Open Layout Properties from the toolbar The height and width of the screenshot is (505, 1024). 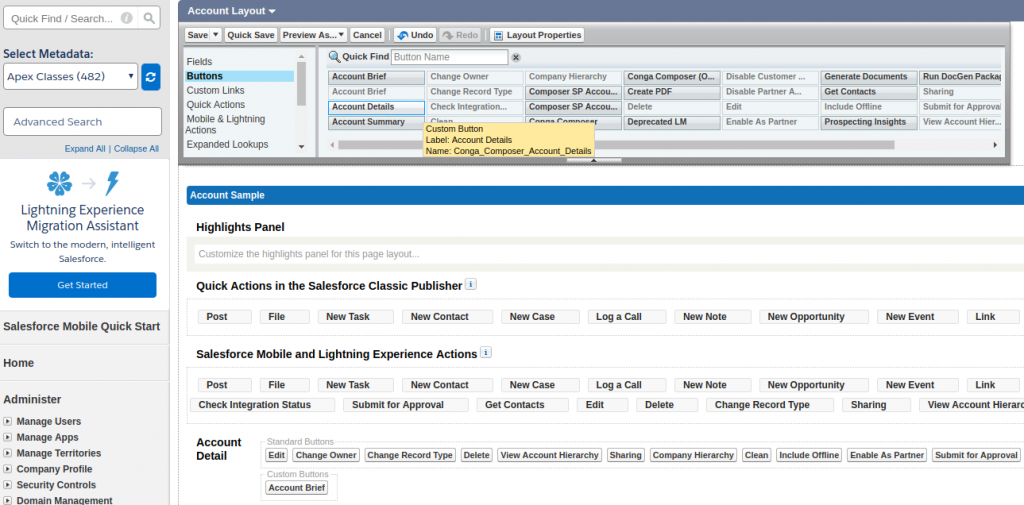pyautogui.click(x=537, y=35)
